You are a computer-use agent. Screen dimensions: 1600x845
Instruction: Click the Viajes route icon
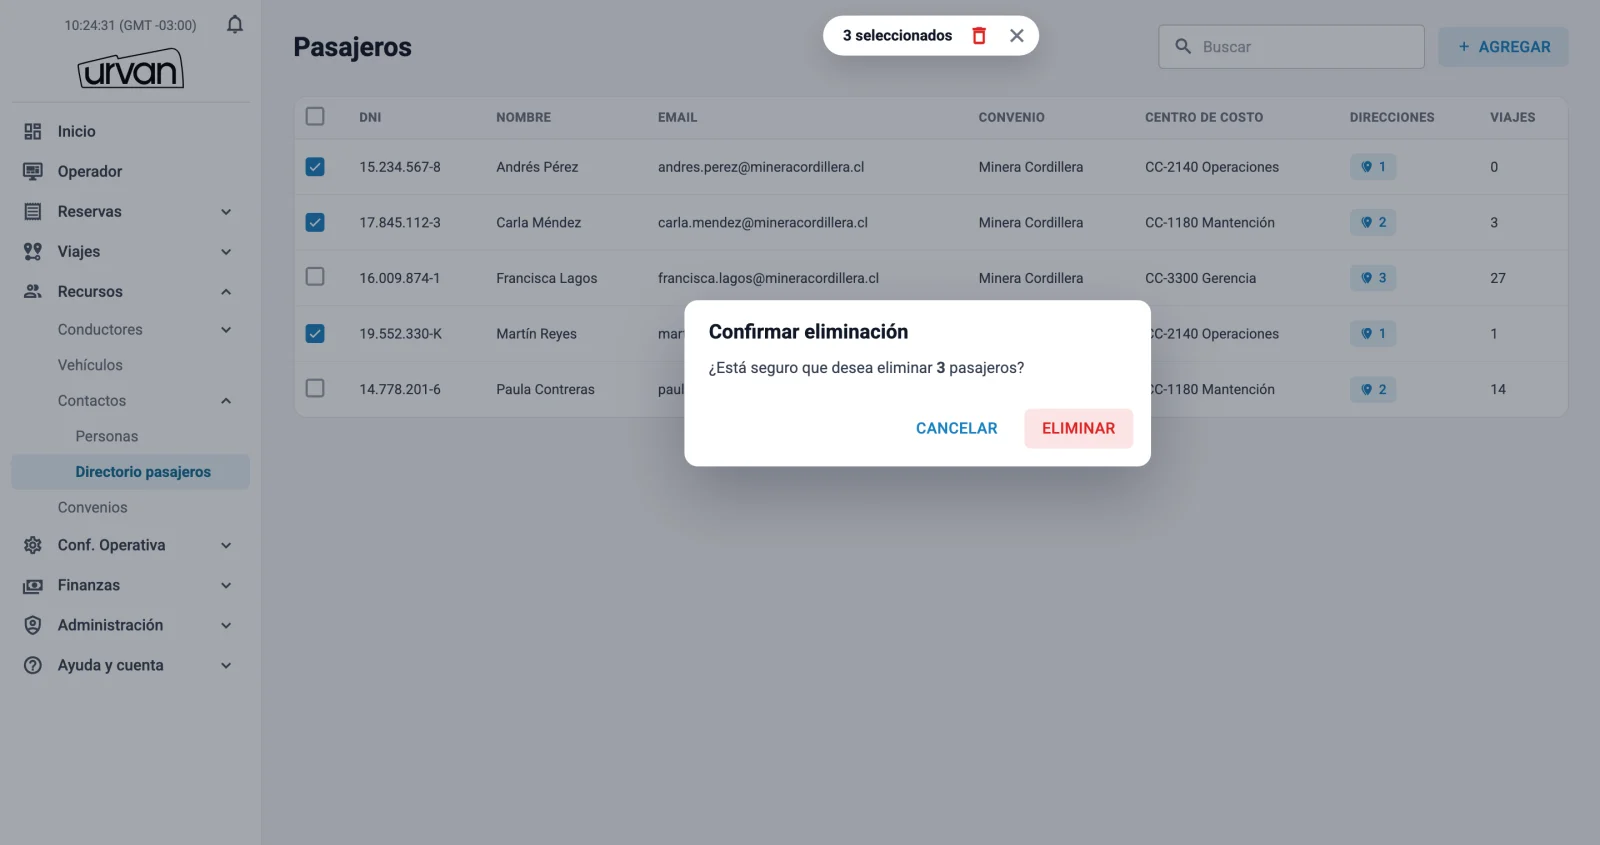33,251
